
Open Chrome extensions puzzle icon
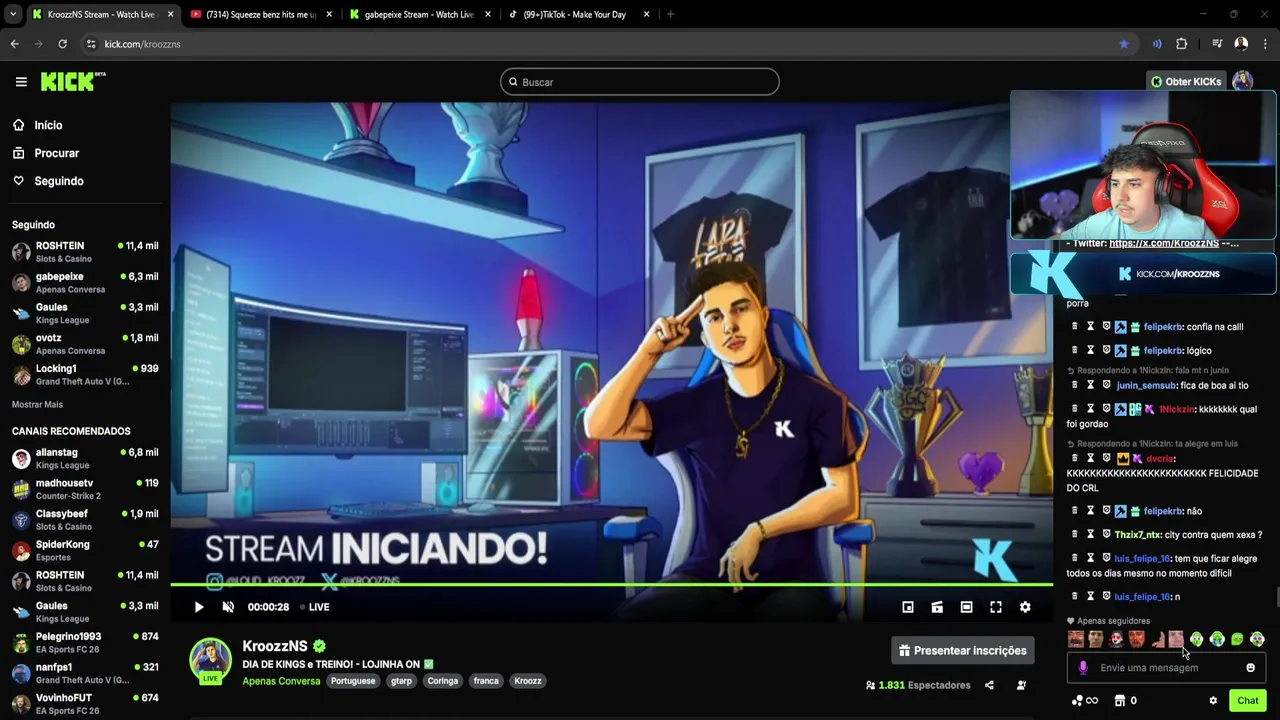click(1182, 44)
